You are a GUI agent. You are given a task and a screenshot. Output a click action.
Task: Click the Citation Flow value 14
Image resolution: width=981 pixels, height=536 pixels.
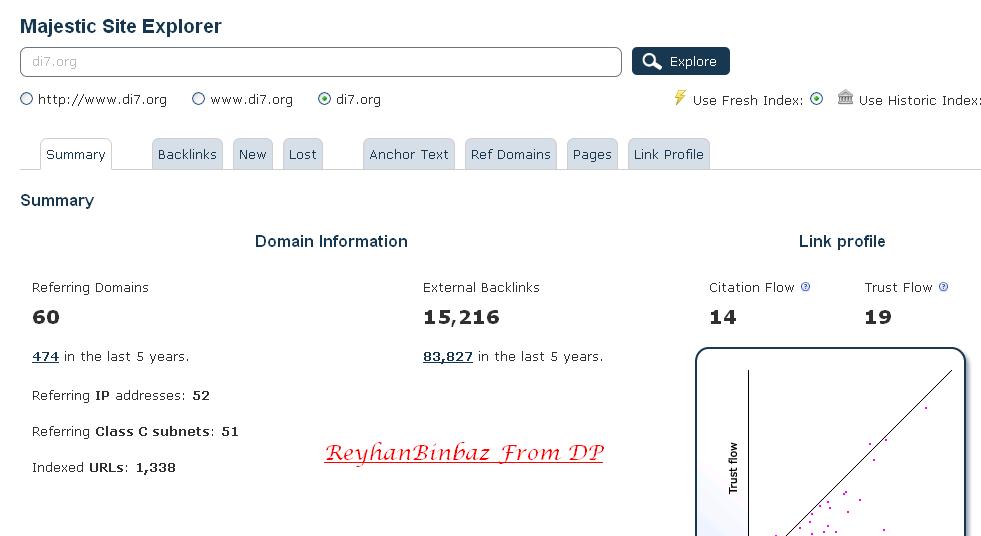[x=723, y=317]
